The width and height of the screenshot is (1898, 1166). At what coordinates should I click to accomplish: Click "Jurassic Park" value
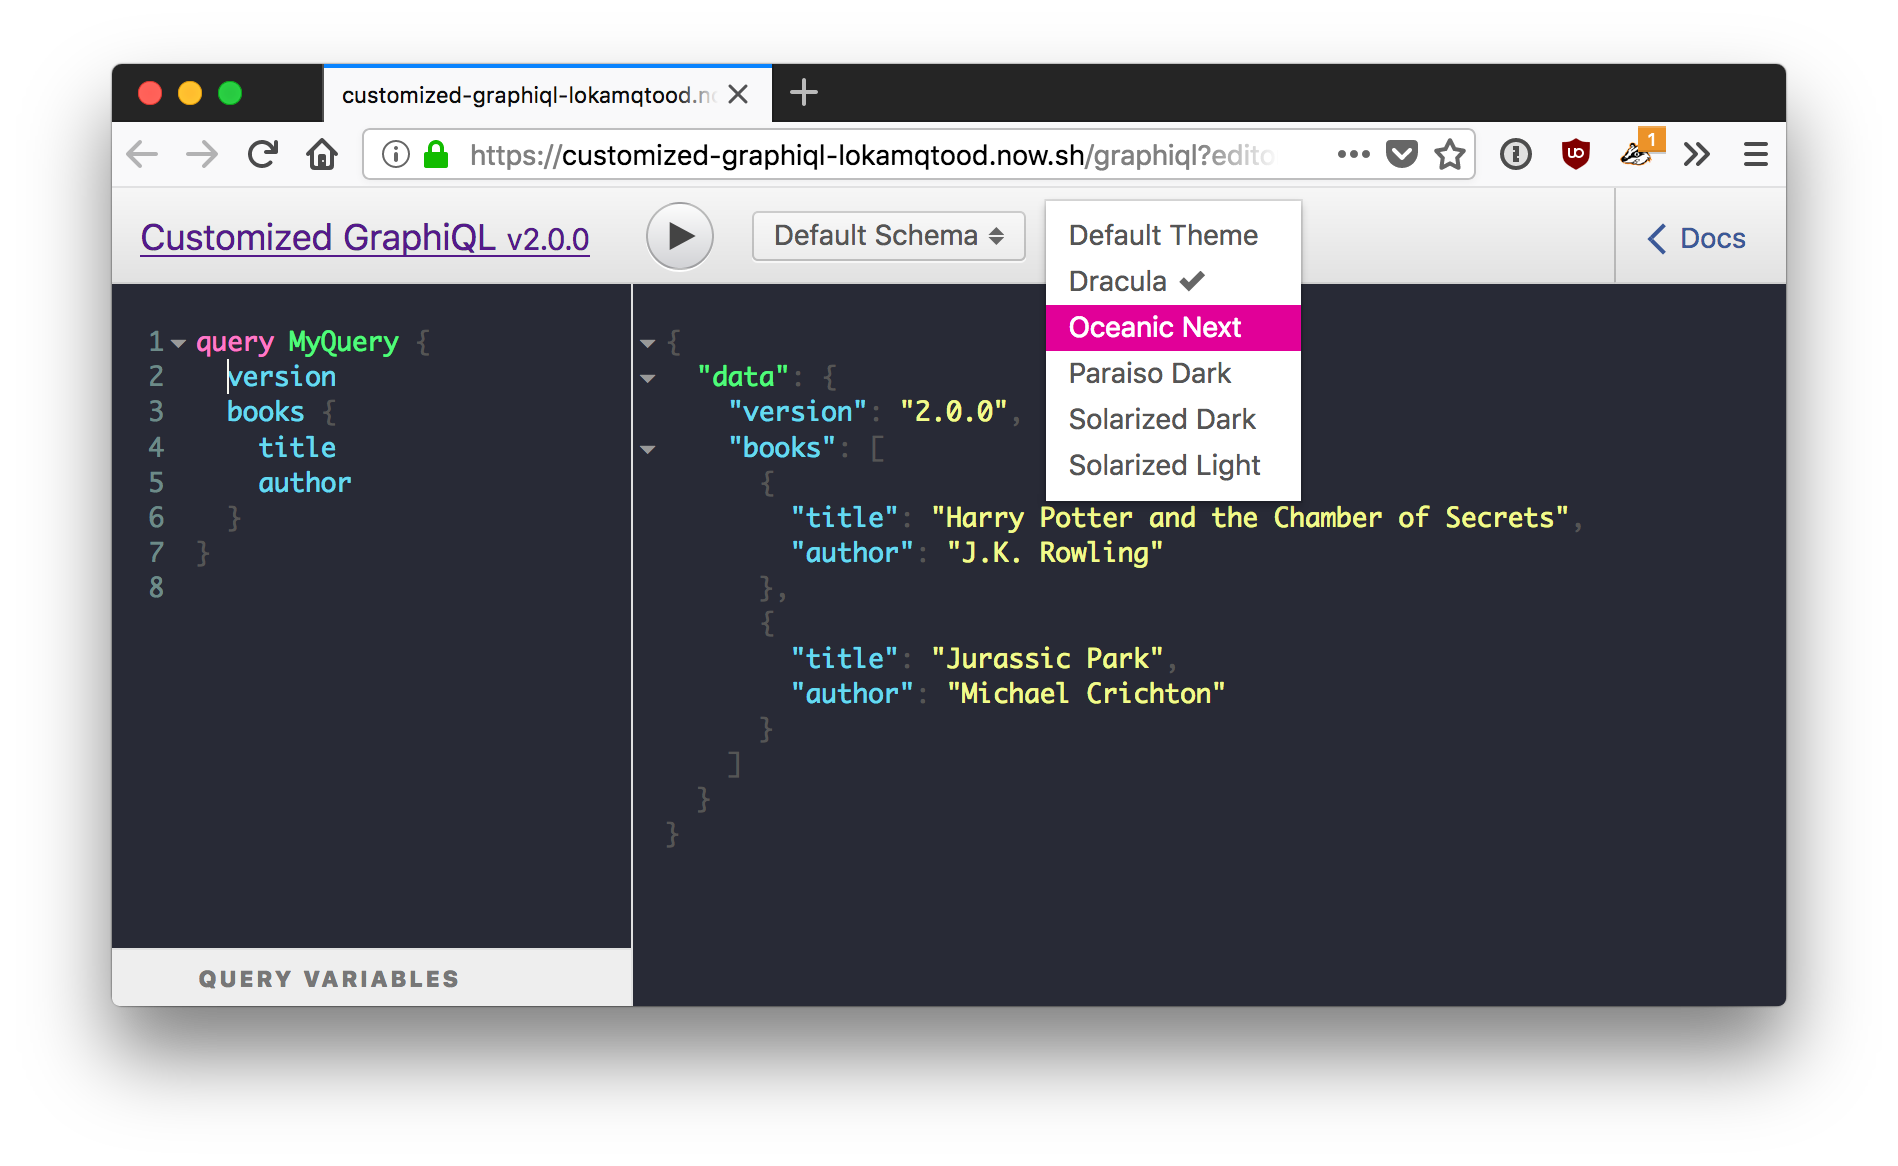tap(1047, 659)
